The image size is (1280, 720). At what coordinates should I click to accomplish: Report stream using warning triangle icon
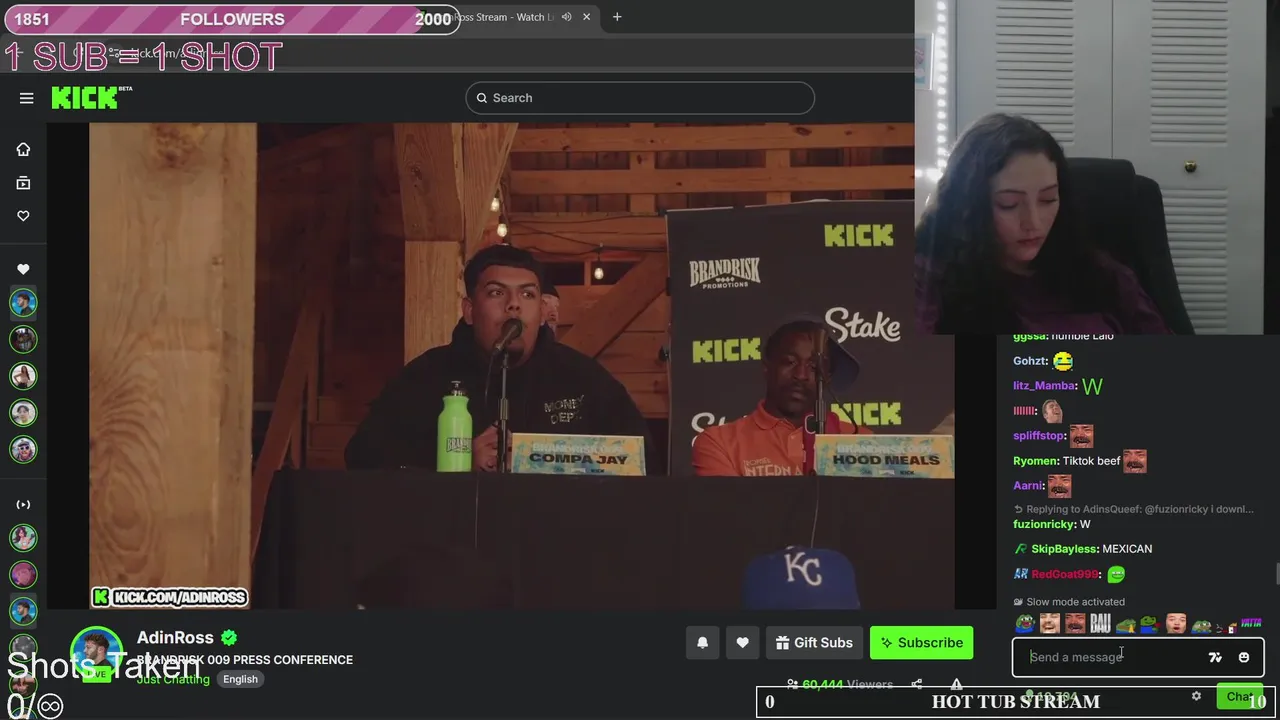click(956, 685)
